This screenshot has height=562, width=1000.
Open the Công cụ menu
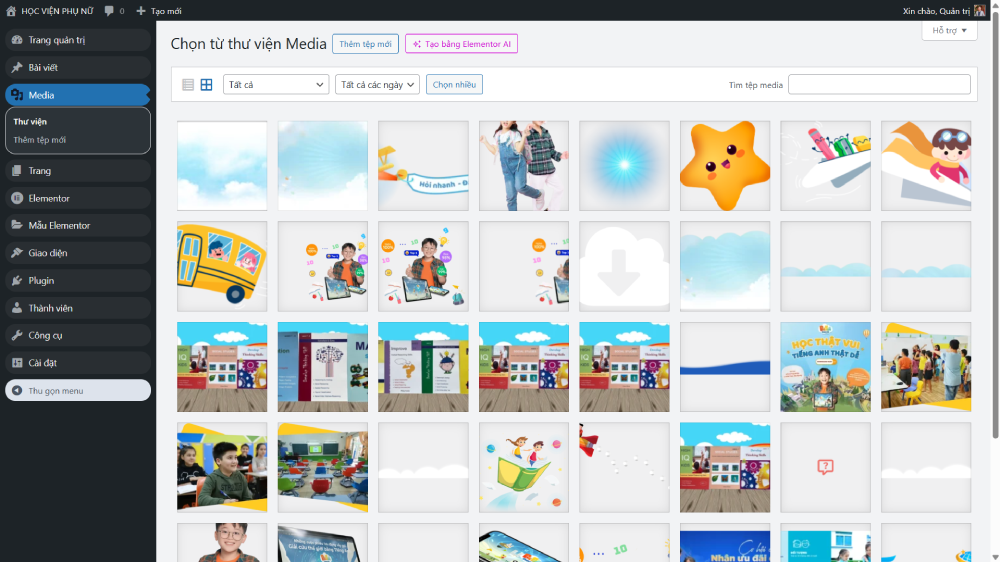coord(78,335)
